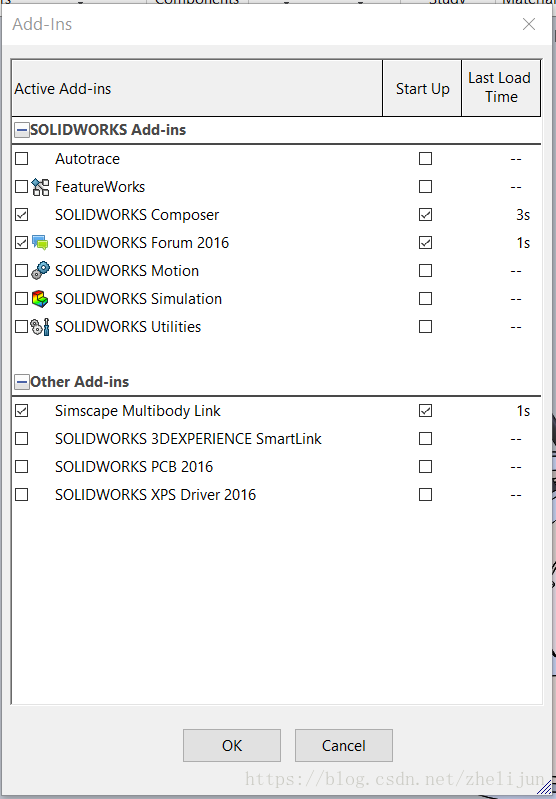Select the SOLIDWORKS Composer label

[x=137, y=215]
